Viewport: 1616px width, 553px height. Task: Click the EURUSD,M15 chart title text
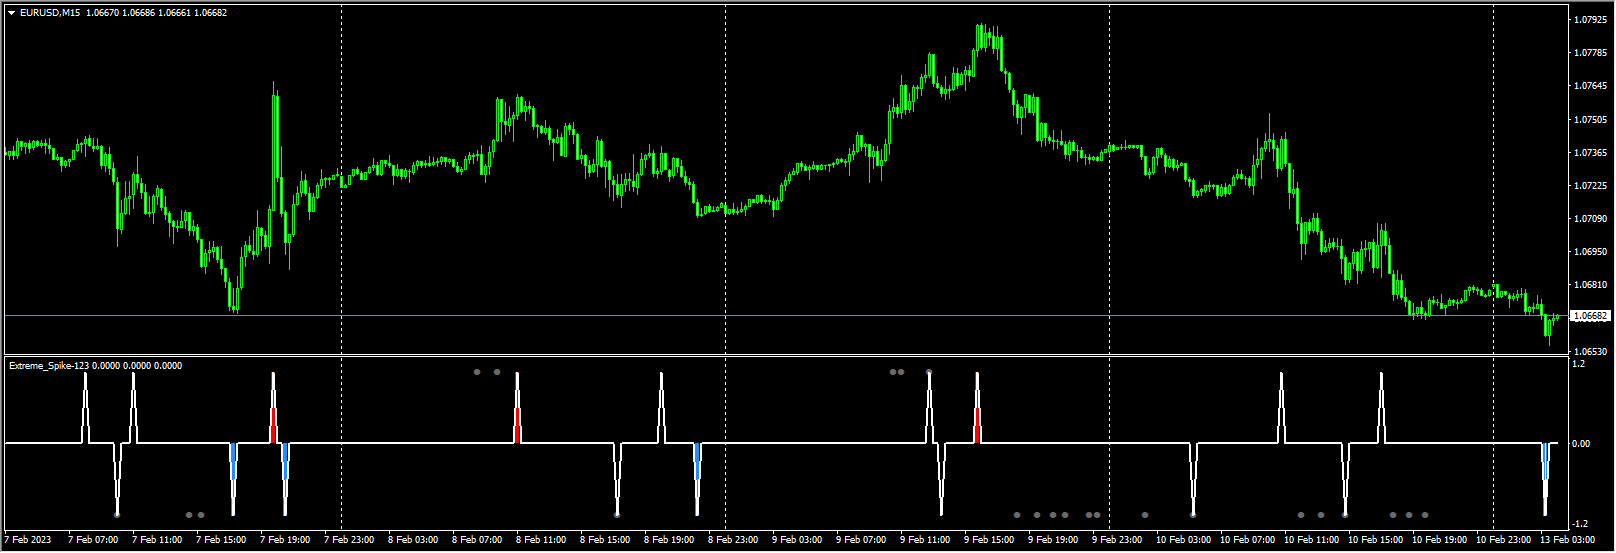tap(50, 13)
